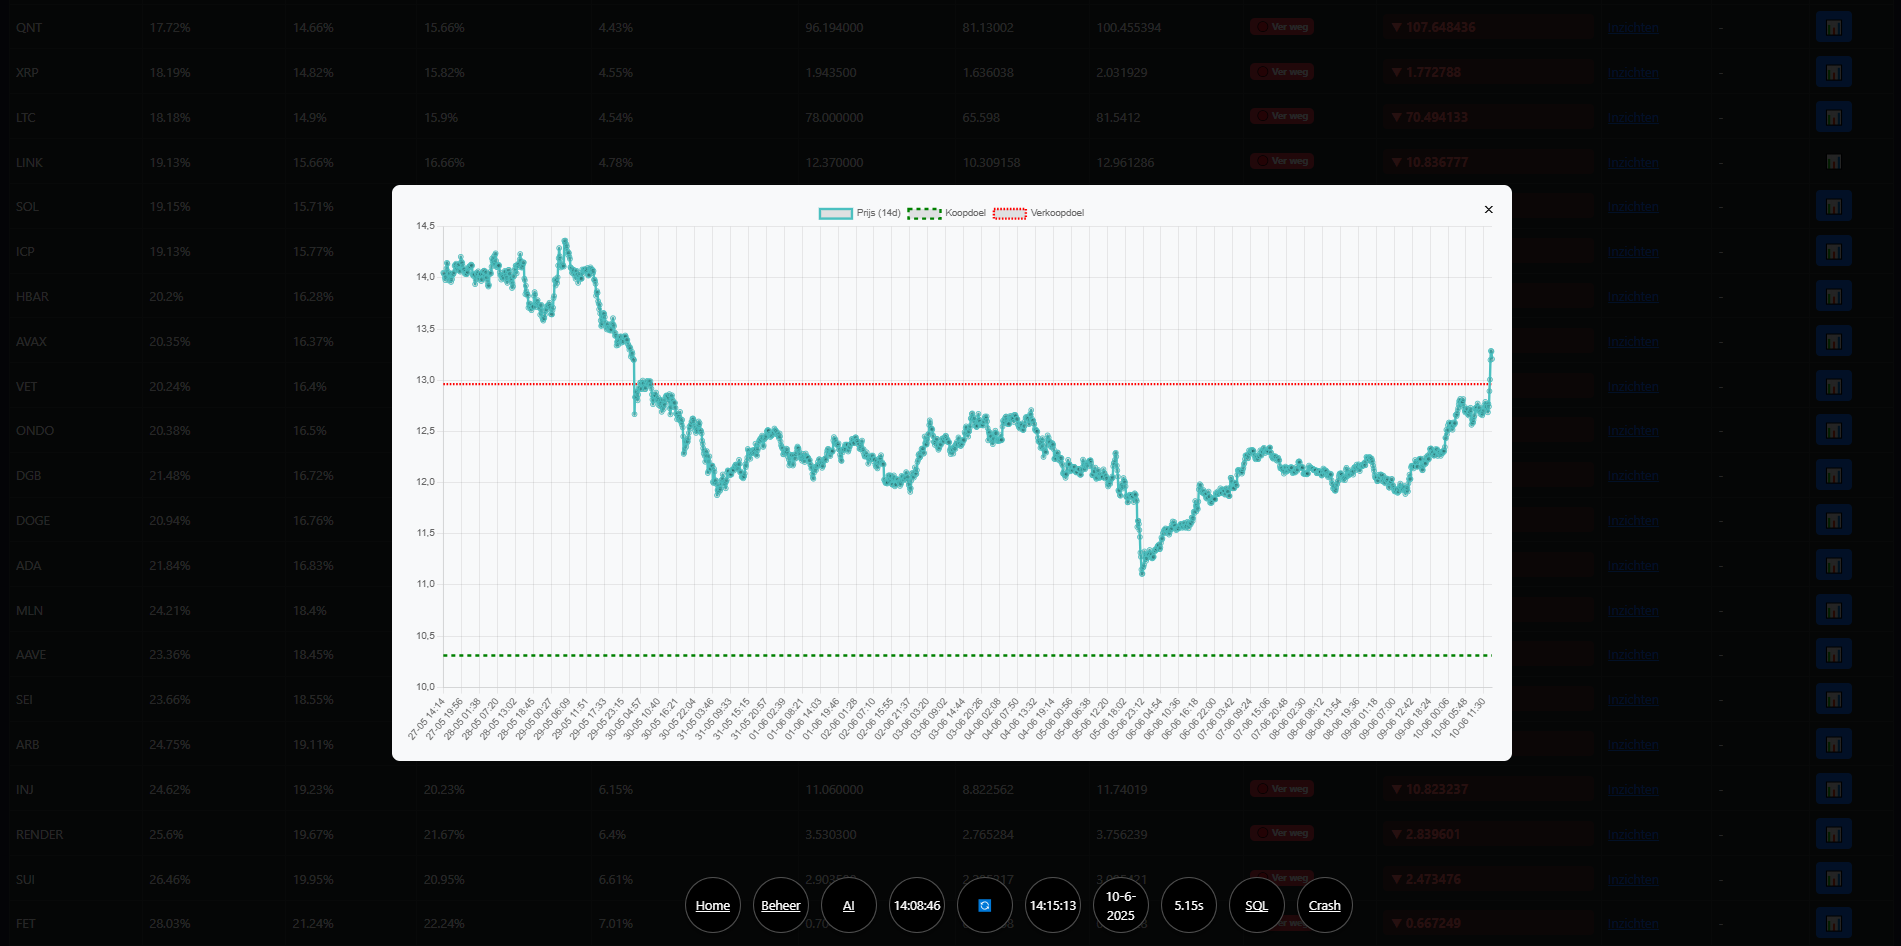
Task: Click the chart icon in the LINK row
Action: (x=1833, y=161)
